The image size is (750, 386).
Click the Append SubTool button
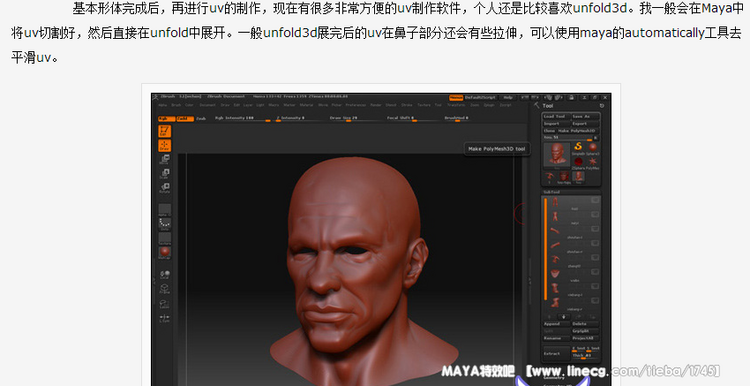point(556,324)
